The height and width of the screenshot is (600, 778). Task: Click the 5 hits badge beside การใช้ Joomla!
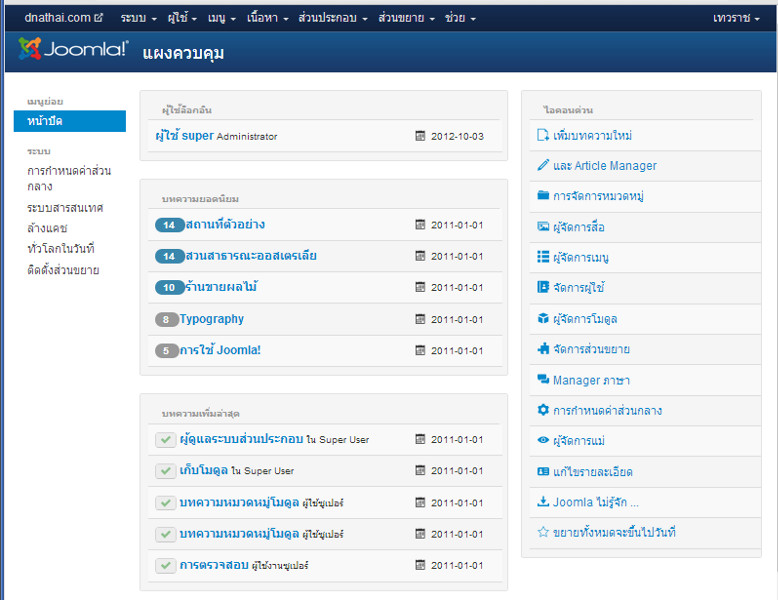click(166, 351)
